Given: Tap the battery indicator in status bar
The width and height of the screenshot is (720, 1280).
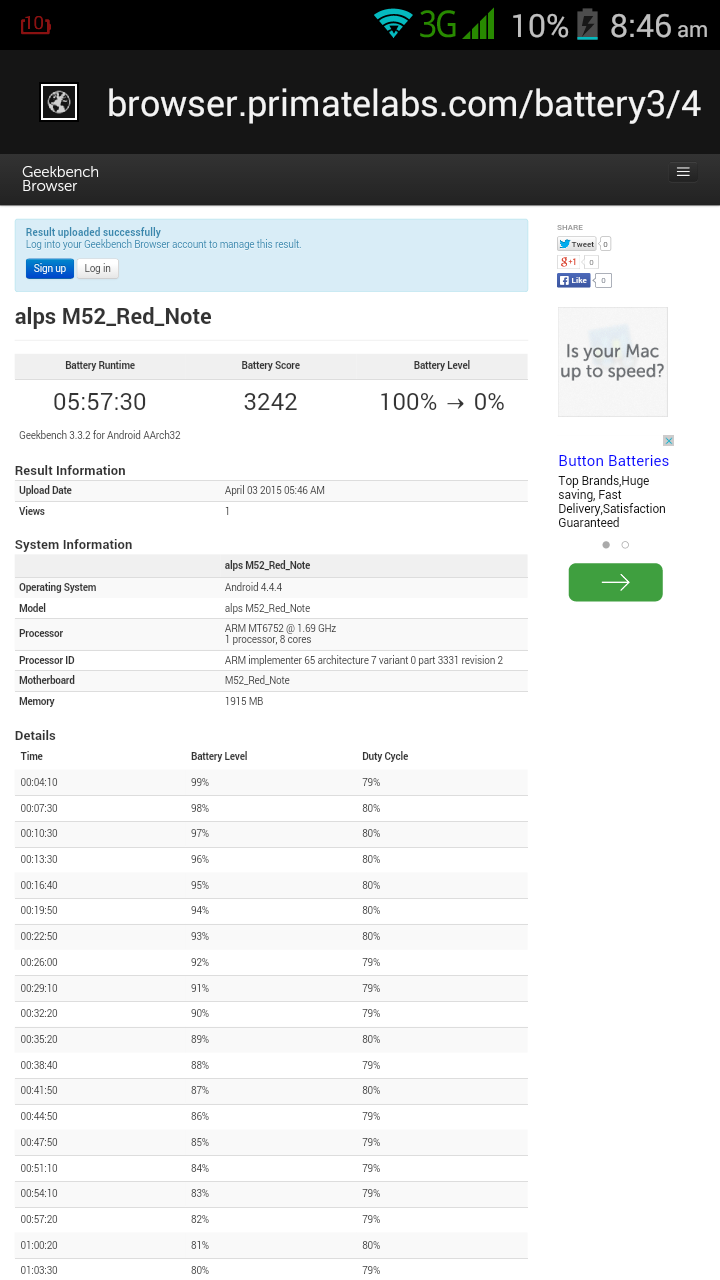Looking at the screenshot, I should [587, 24].
